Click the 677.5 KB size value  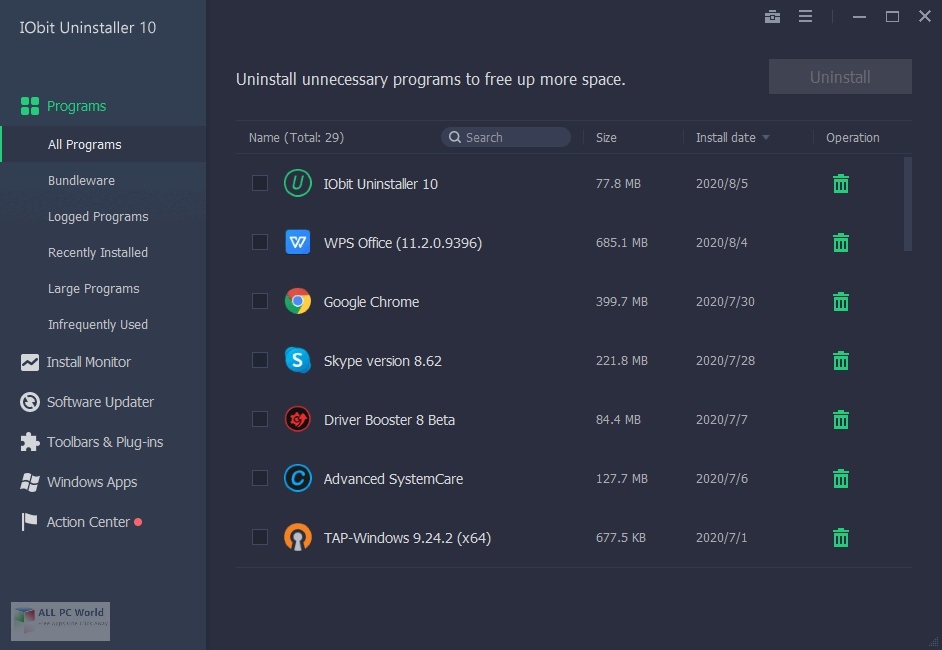click(x=621, y=538)
